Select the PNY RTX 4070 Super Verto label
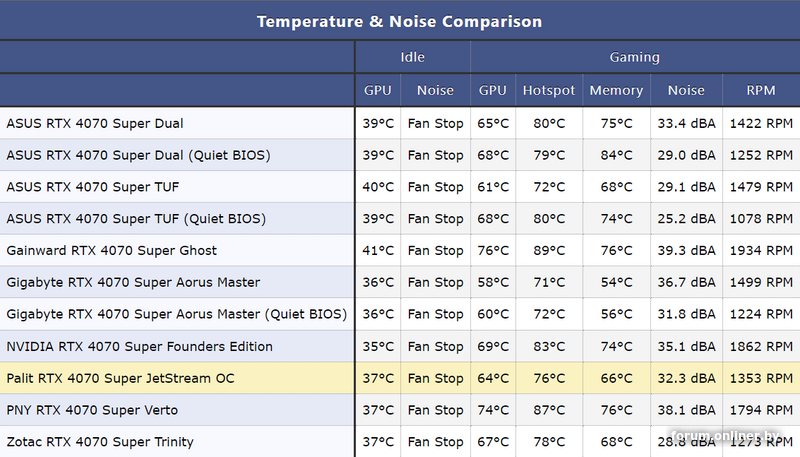This screenshot has width=800, height=457. (x=92, y=410)
